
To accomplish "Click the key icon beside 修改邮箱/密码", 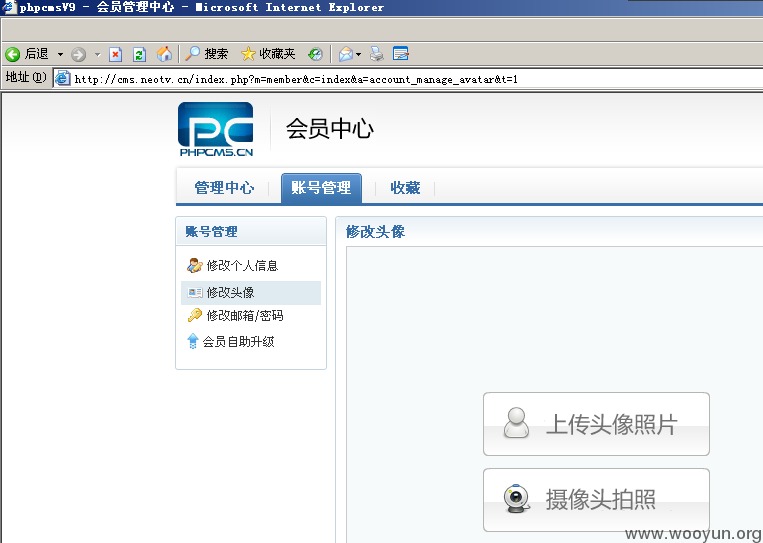I will (195, 315).
